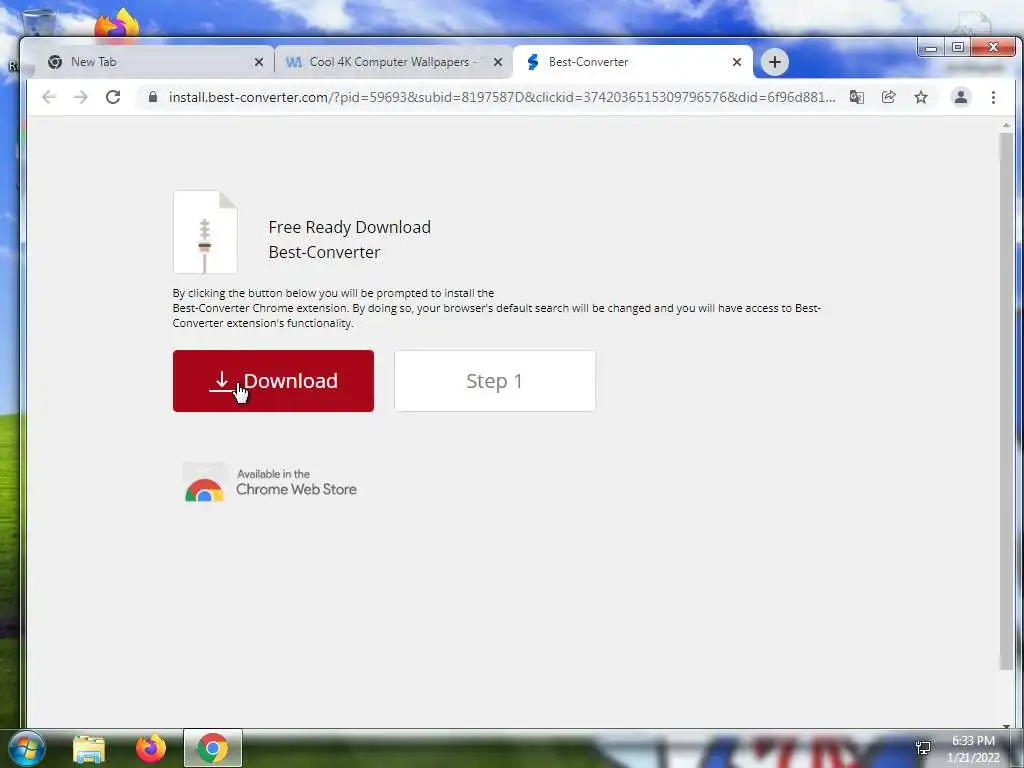Open the Chrome Web Store badge
1024x768 pixels.
click(x=270, y=483)
